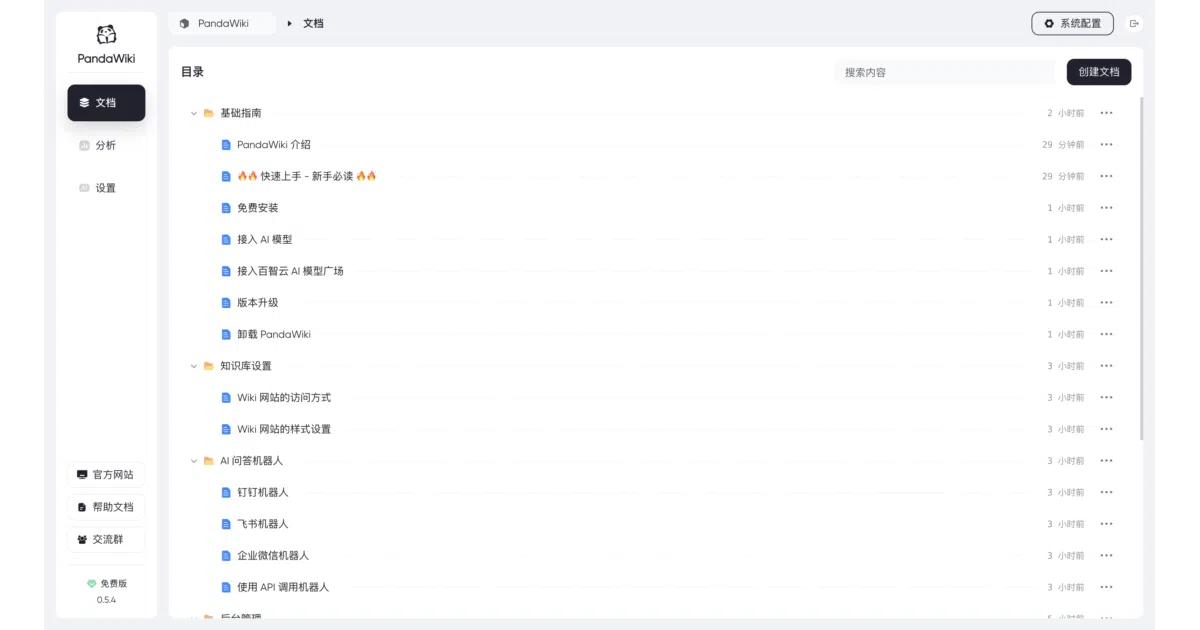Open the PandaWiki knowledge base selector

(x=222, y=23)
